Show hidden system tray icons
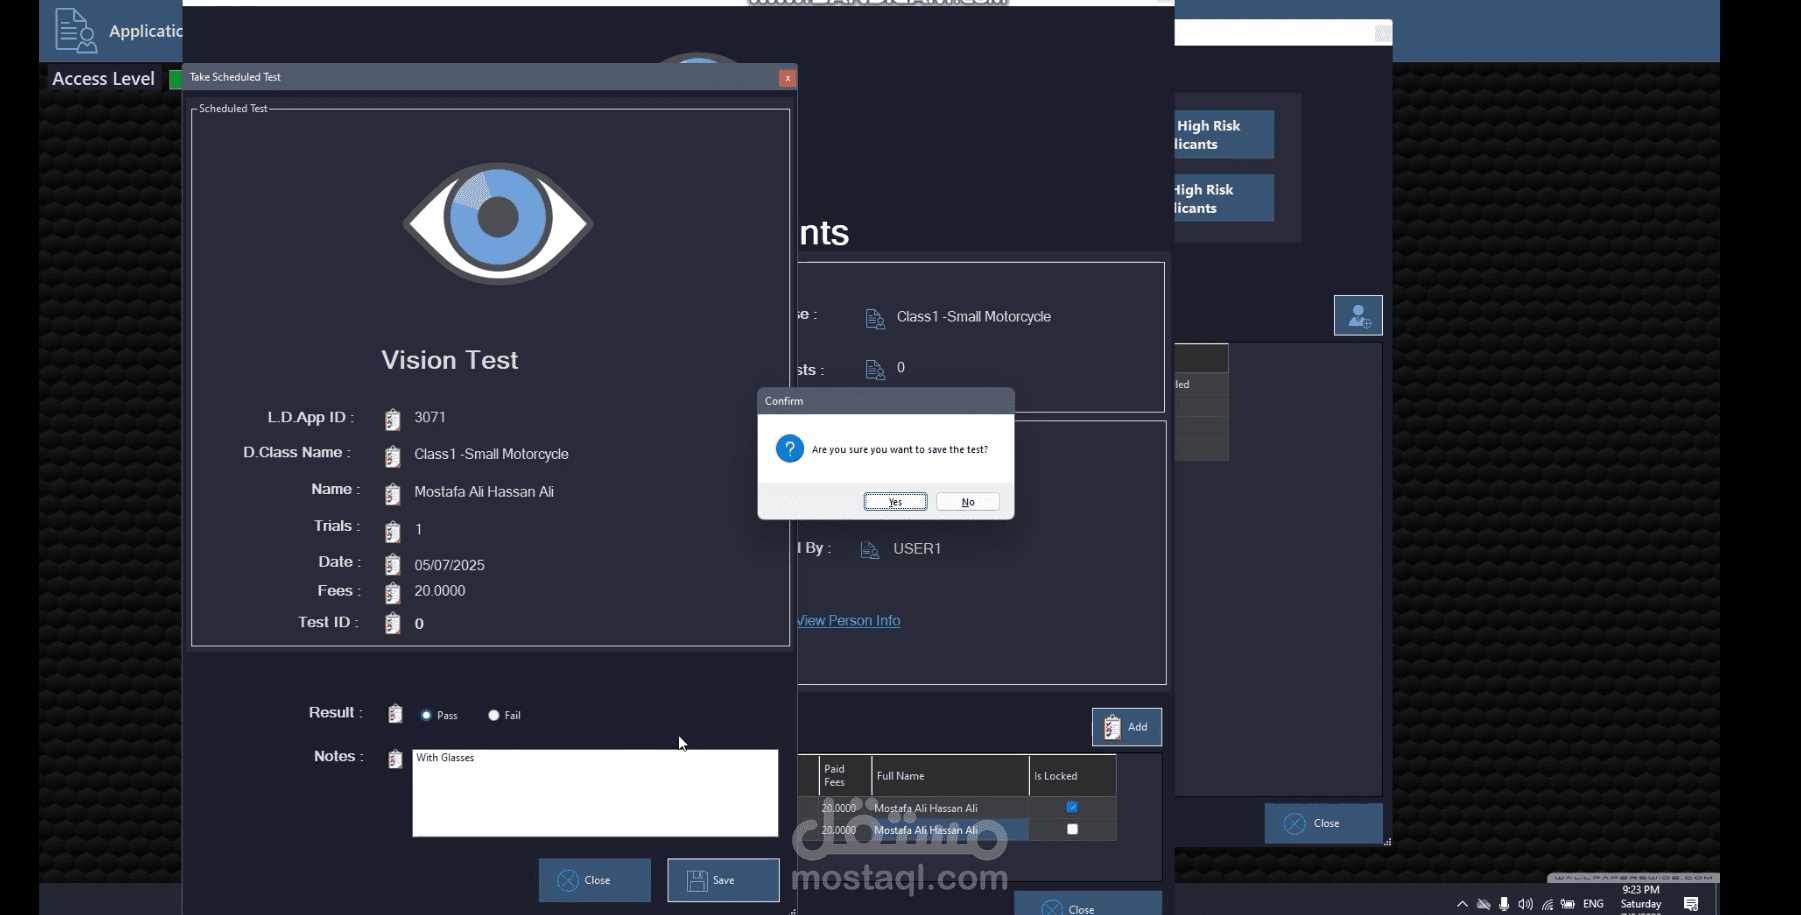The width and height of the screenshot is (1801, 915). click(1462, 904)
